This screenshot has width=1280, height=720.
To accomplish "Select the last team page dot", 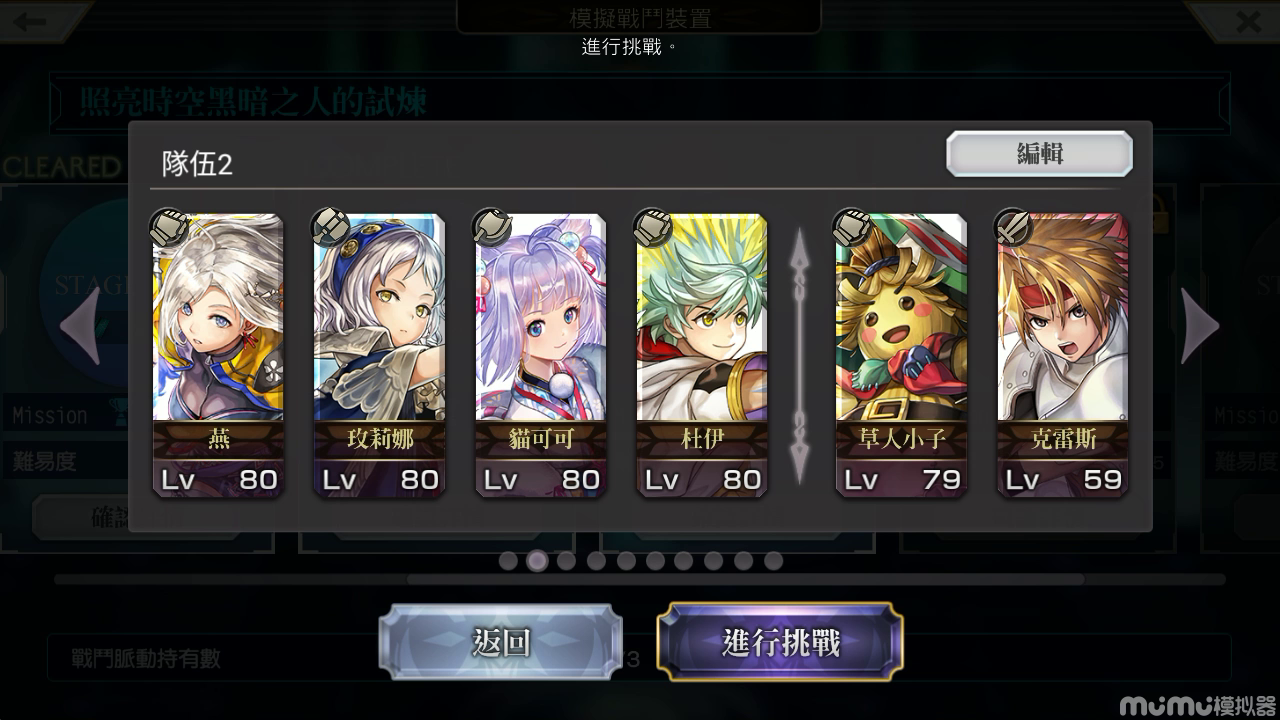I will coord(773,561).
